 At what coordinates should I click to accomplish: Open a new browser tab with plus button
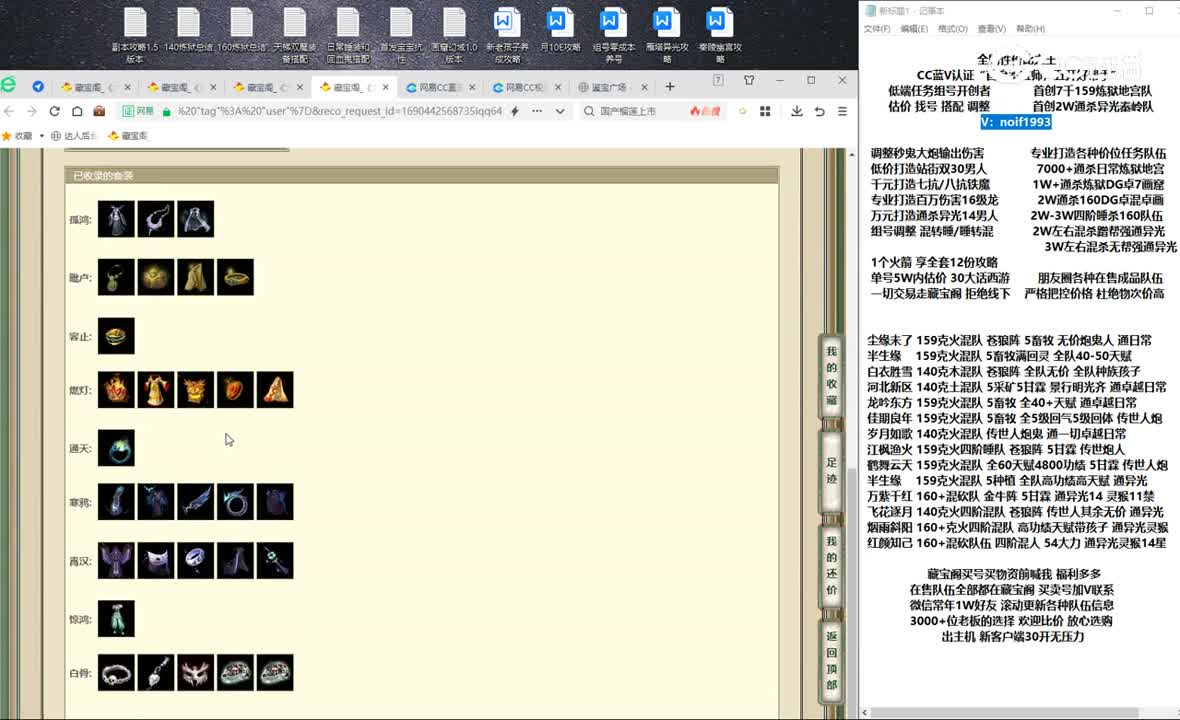pyautogui.click(x=670, y=87)
